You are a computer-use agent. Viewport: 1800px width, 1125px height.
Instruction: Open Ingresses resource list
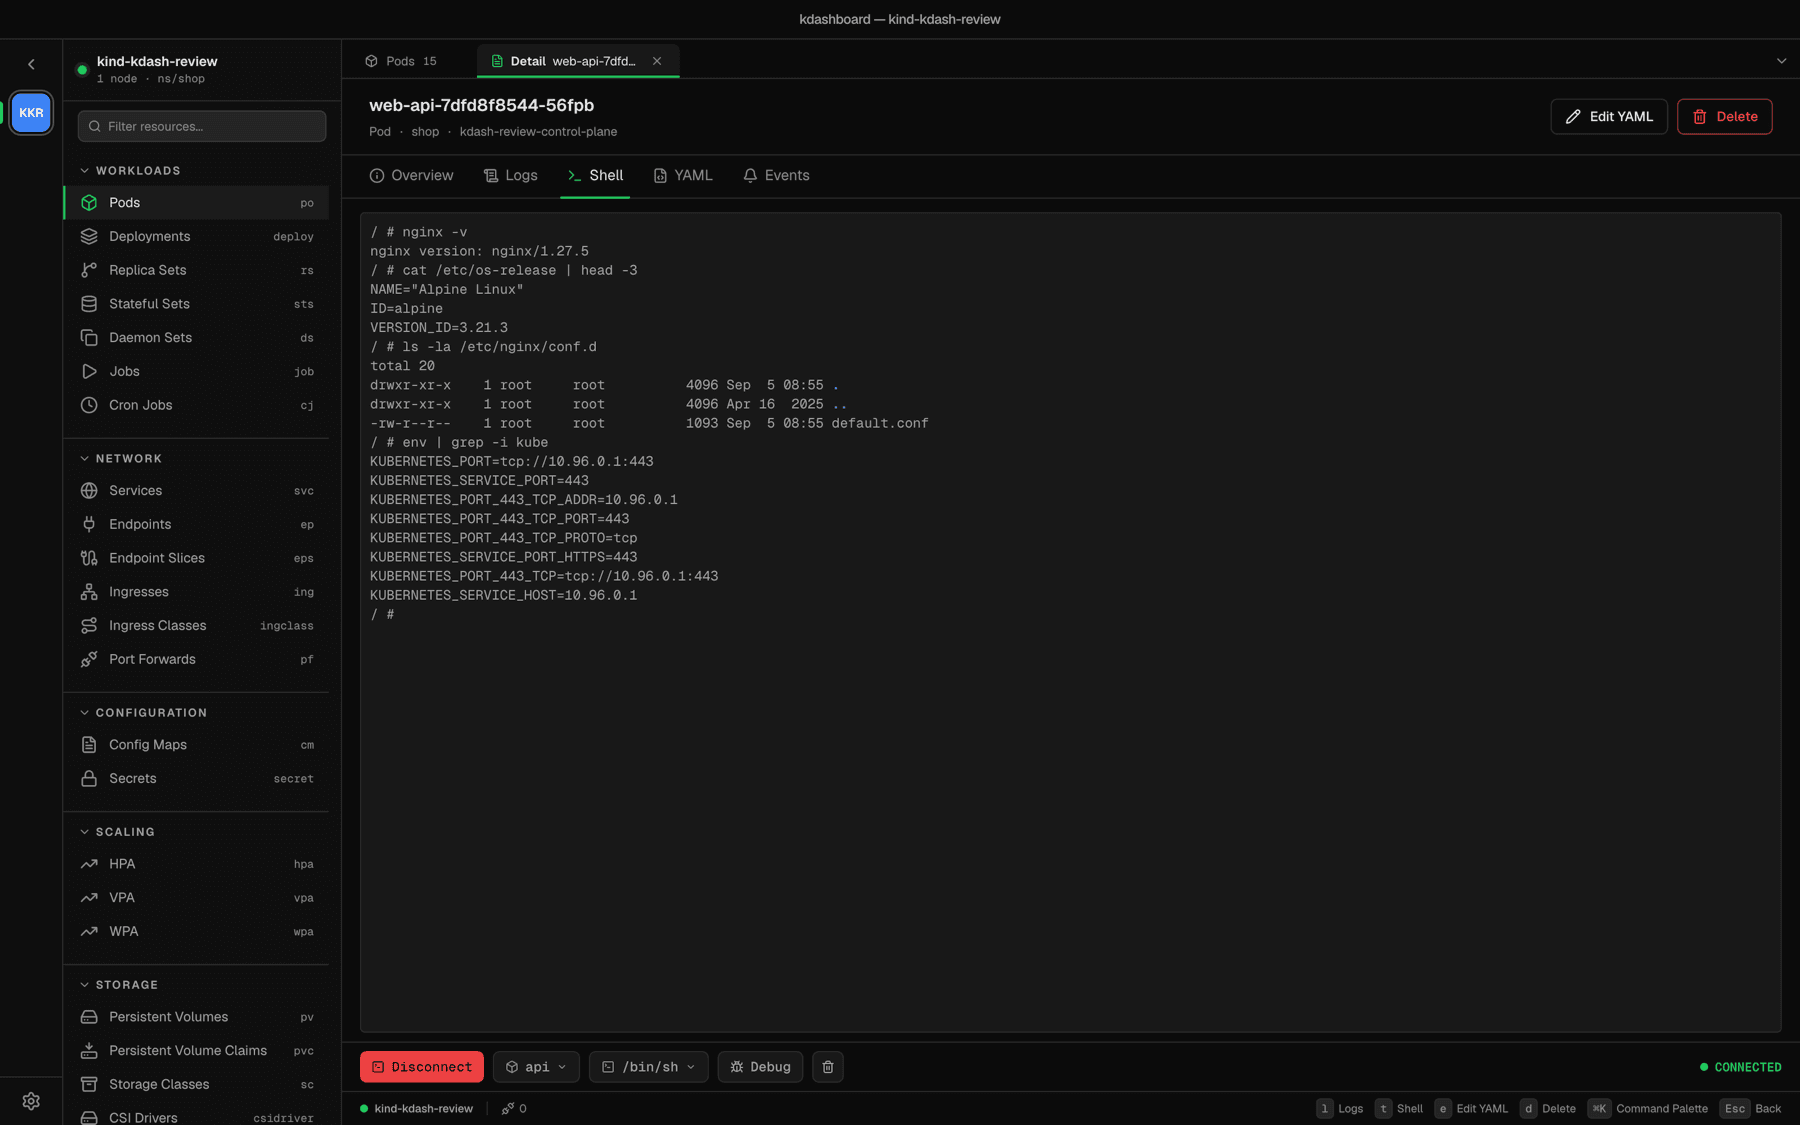coord(196,592)
